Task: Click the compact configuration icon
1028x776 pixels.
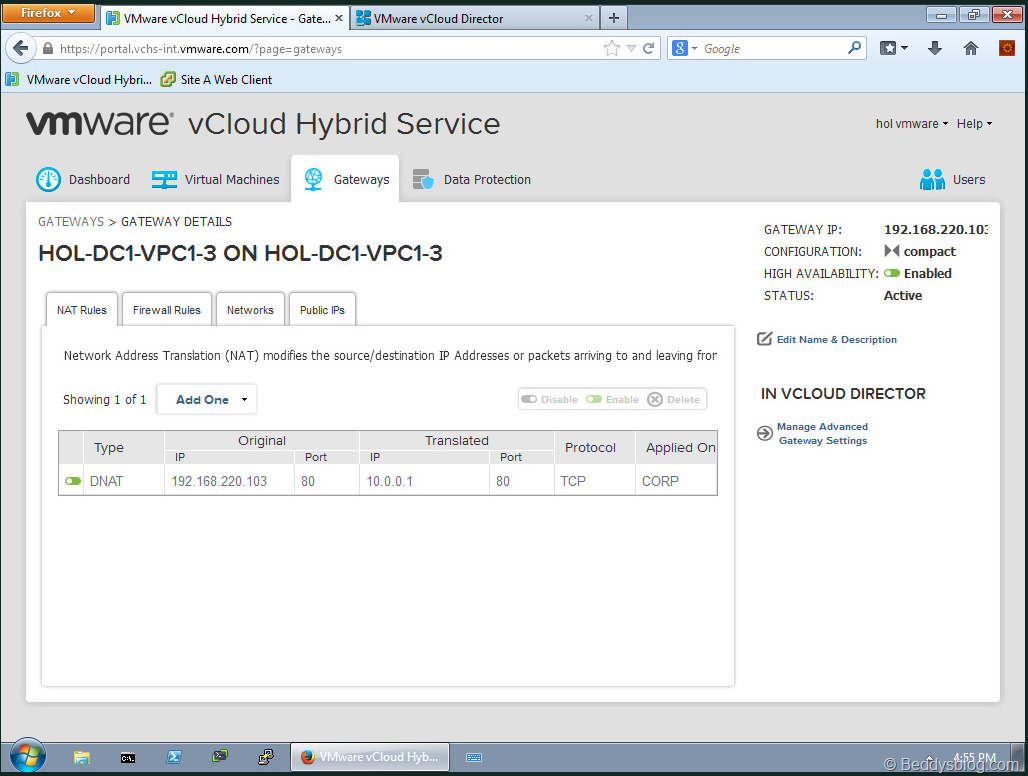Action: [892, 251]
